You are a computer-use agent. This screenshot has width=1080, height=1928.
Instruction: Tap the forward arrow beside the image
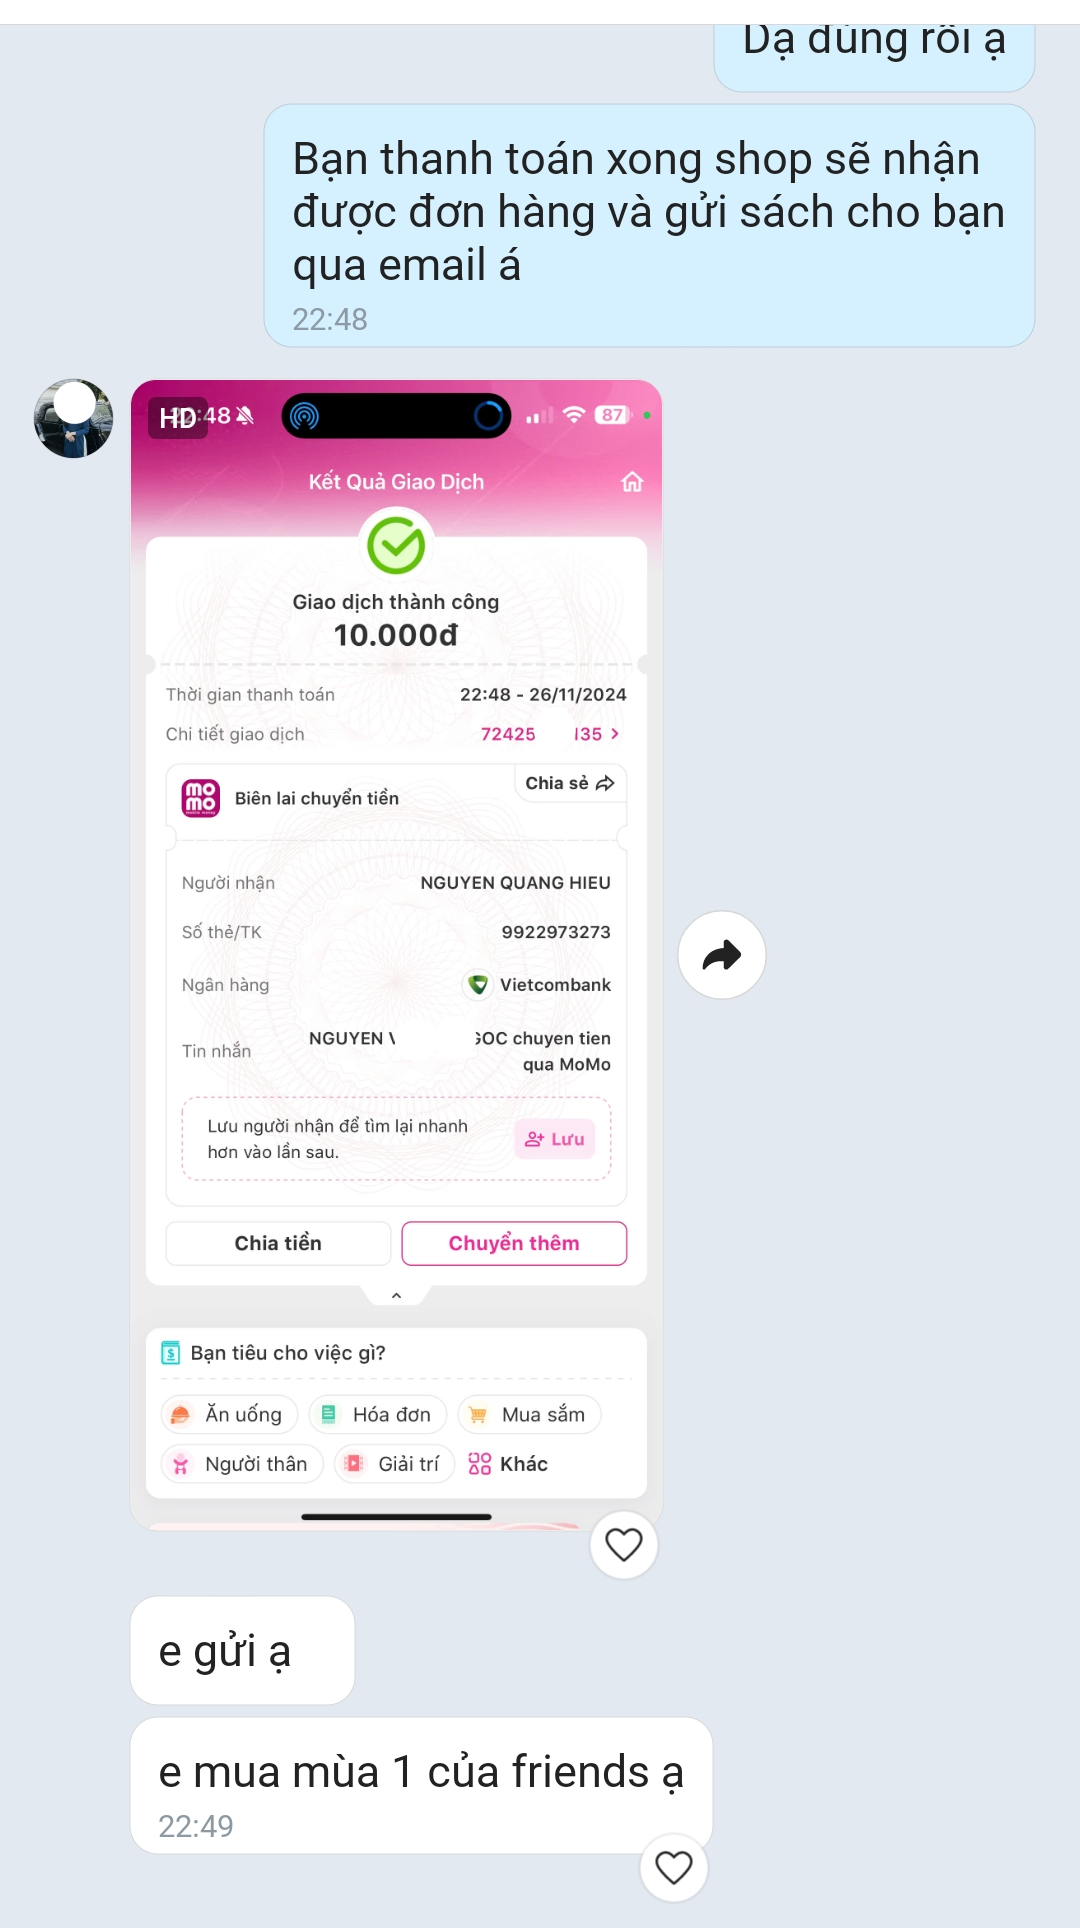point(722,955)
